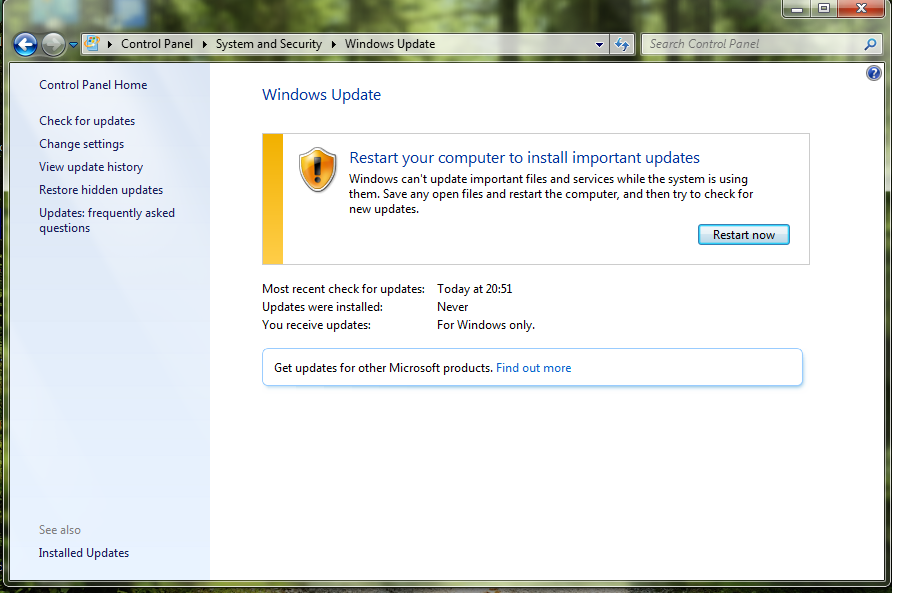Go back using the blue Back arrow
Viewport: 898px width, 594px height.
(x=25, y=44)
